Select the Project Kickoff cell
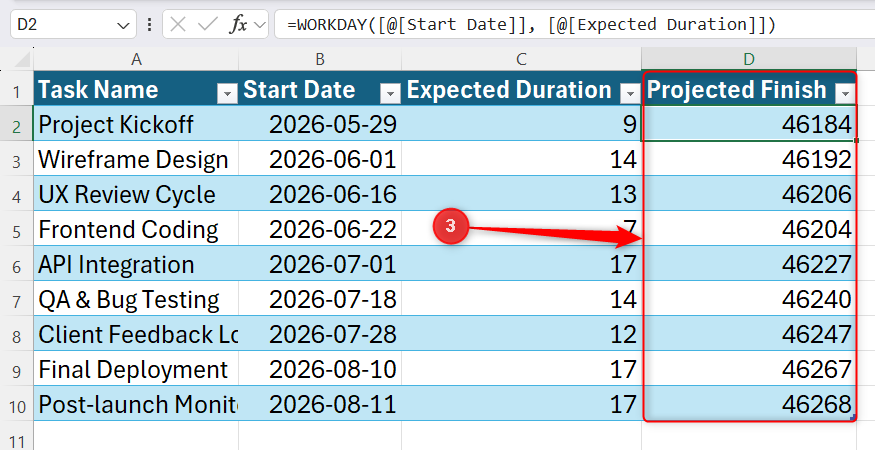This screenshot has width=875, height=450. point(136,124)
